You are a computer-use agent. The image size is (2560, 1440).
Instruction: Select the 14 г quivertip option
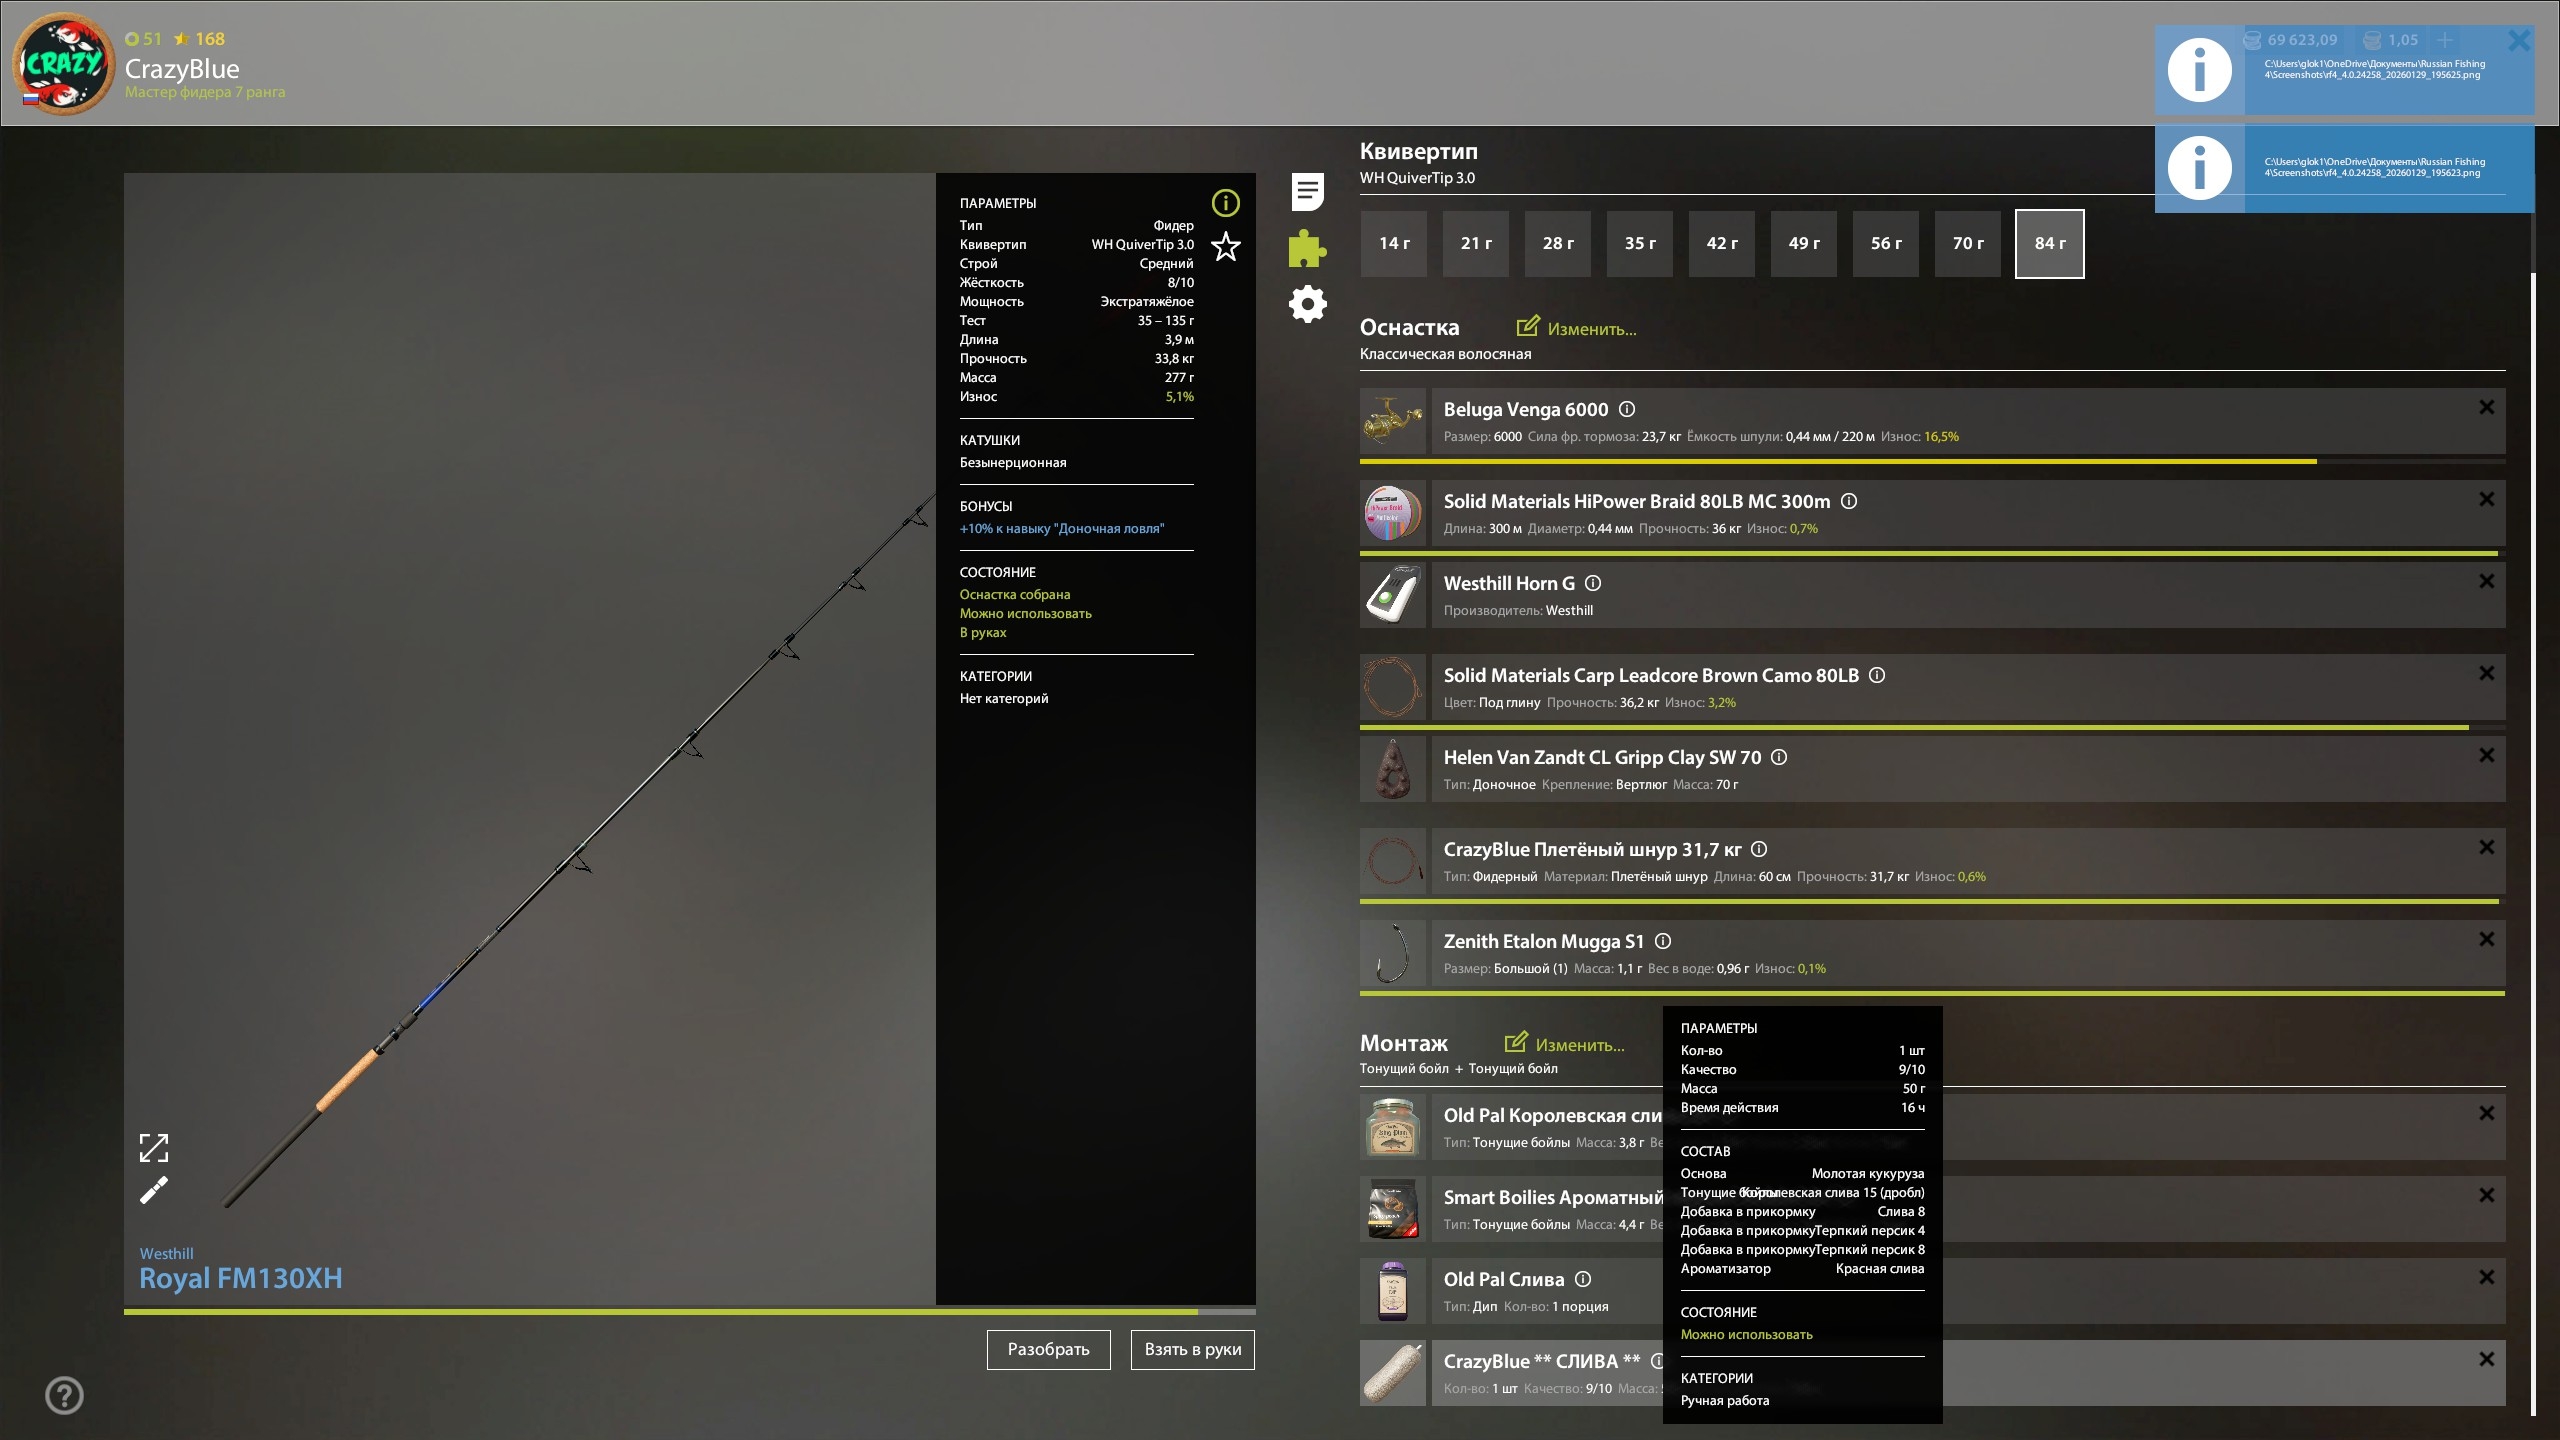pyautogui.click(x=1394, y=243)
